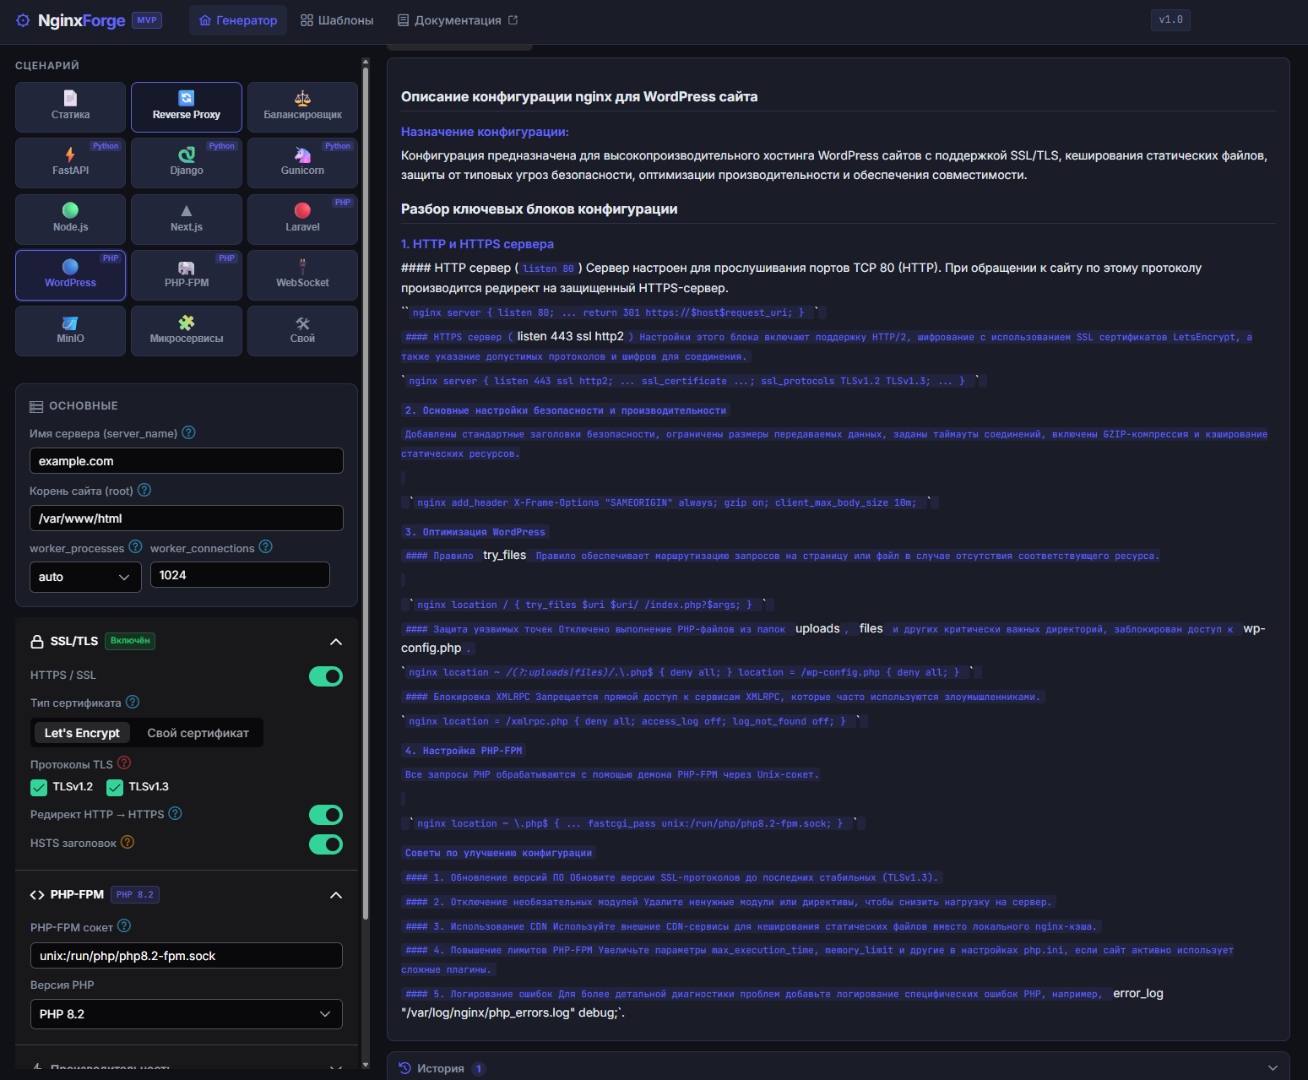The width and height of the screenshot is (1308, 1080).
Task: Choose the Django scenario icon
Action: click(186, 154)
